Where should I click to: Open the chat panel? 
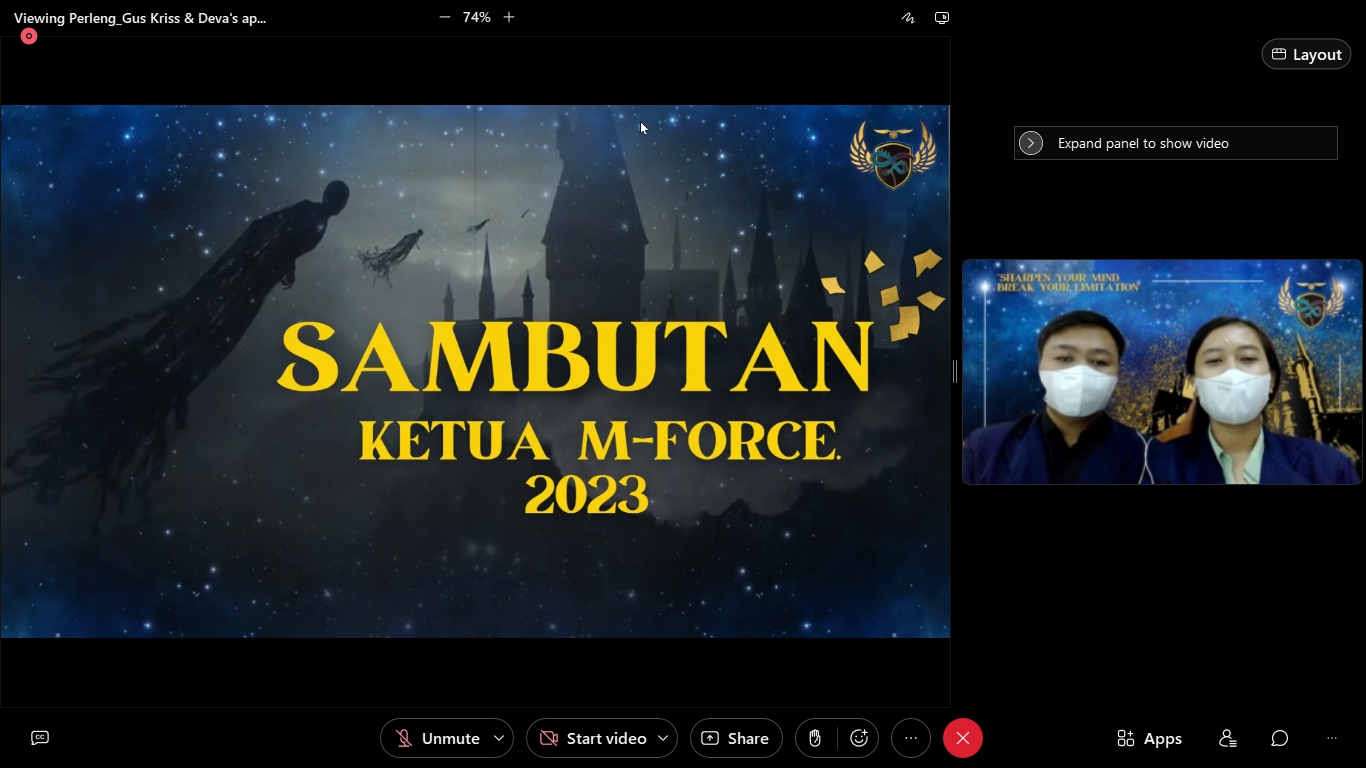coord(1279,738)
